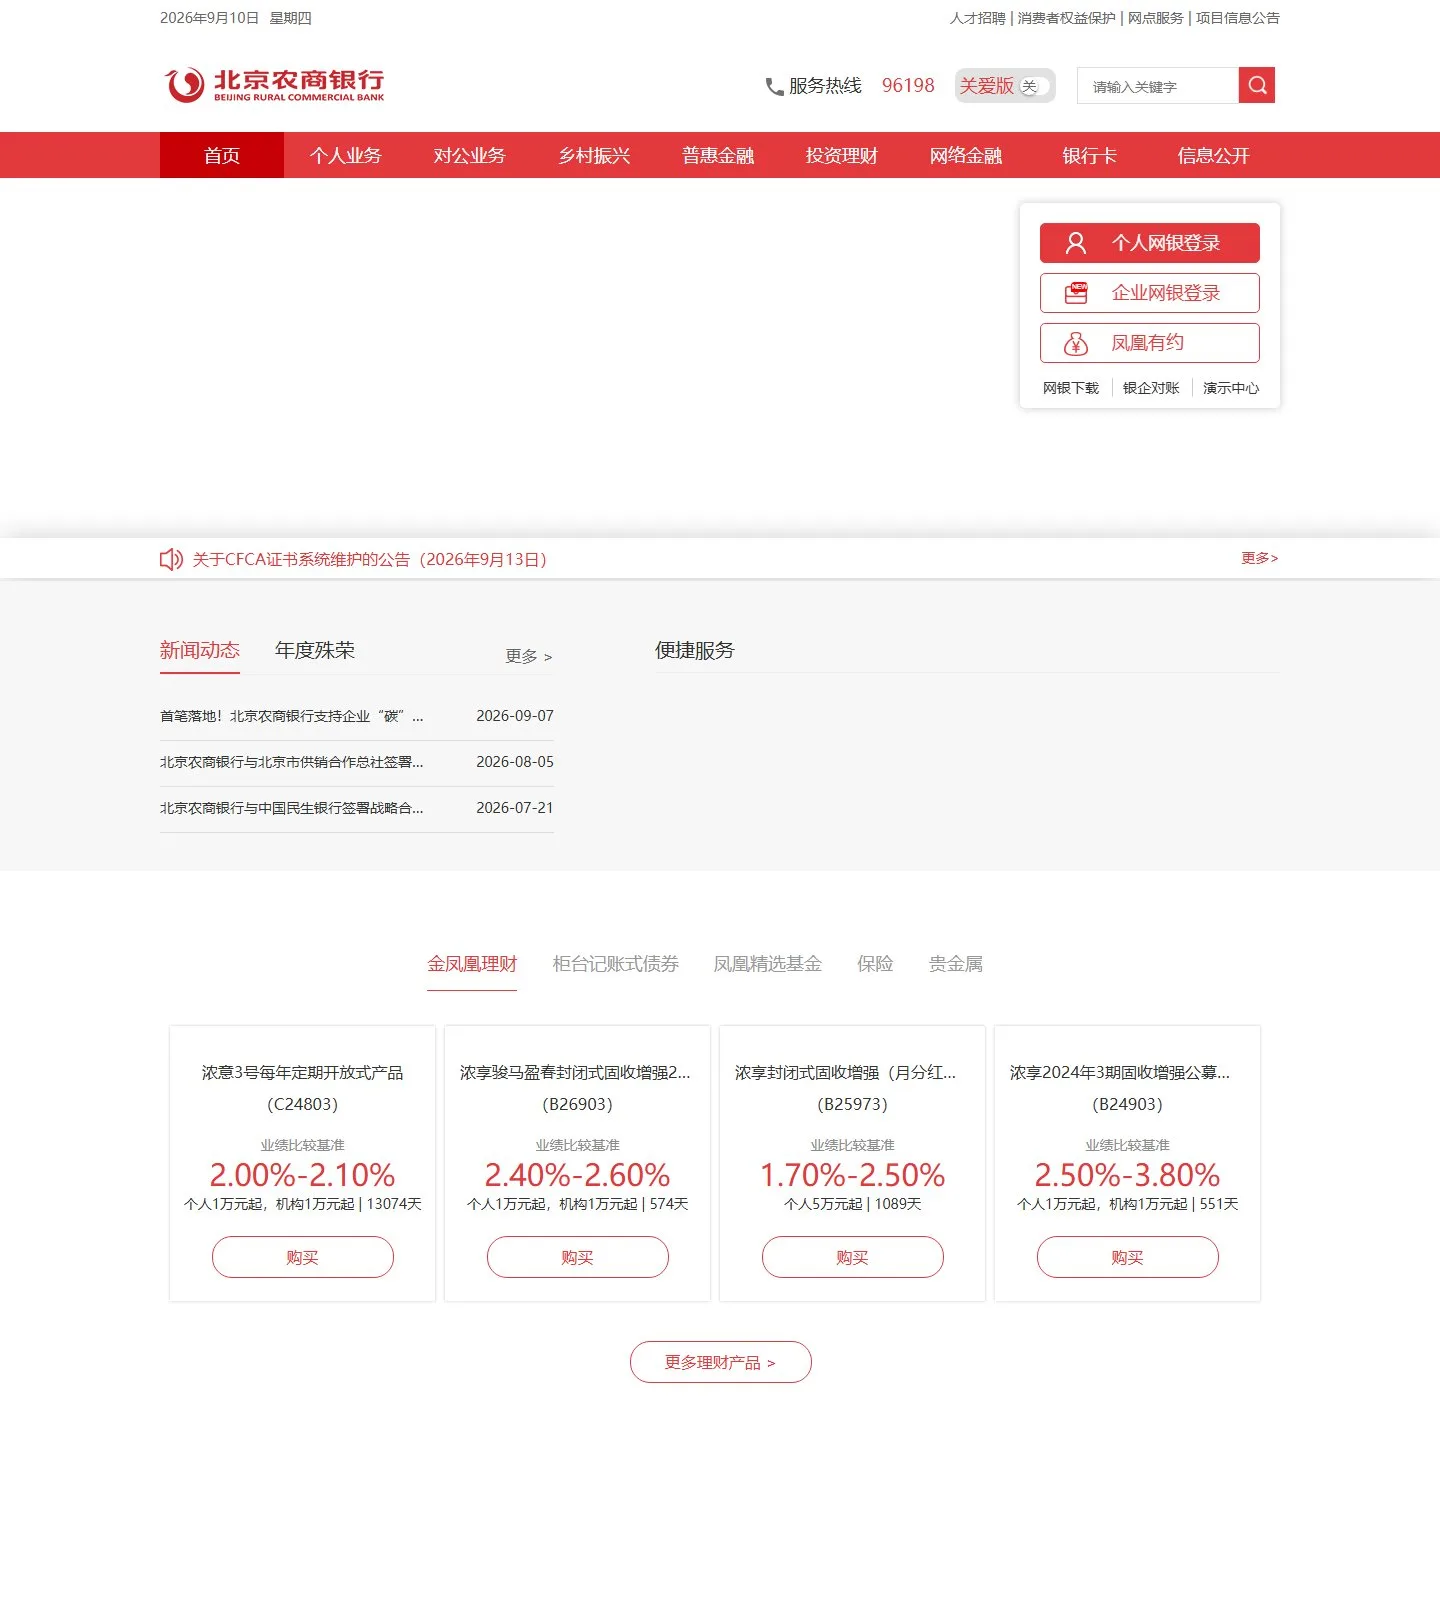The width and height of the screenshot is (1440, 1600).
Task: Click the speaker icon beside the CFCA announcement
Action: coord(171,559)
